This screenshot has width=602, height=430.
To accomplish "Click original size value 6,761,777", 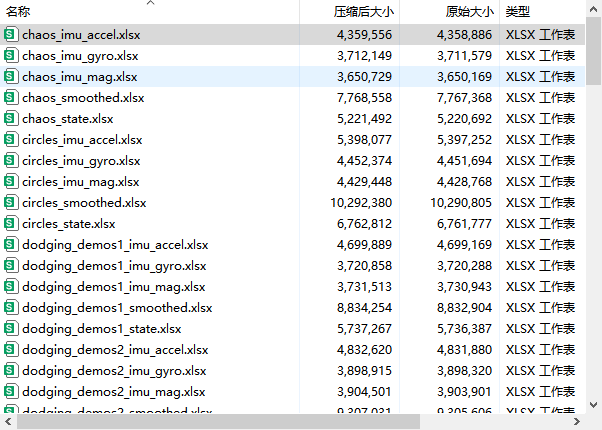I will coord(464,224).
